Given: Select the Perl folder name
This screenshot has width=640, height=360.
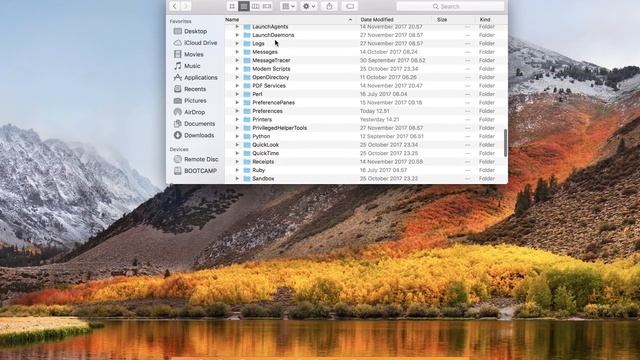Looking at the screenshot, I should point(257,94).
